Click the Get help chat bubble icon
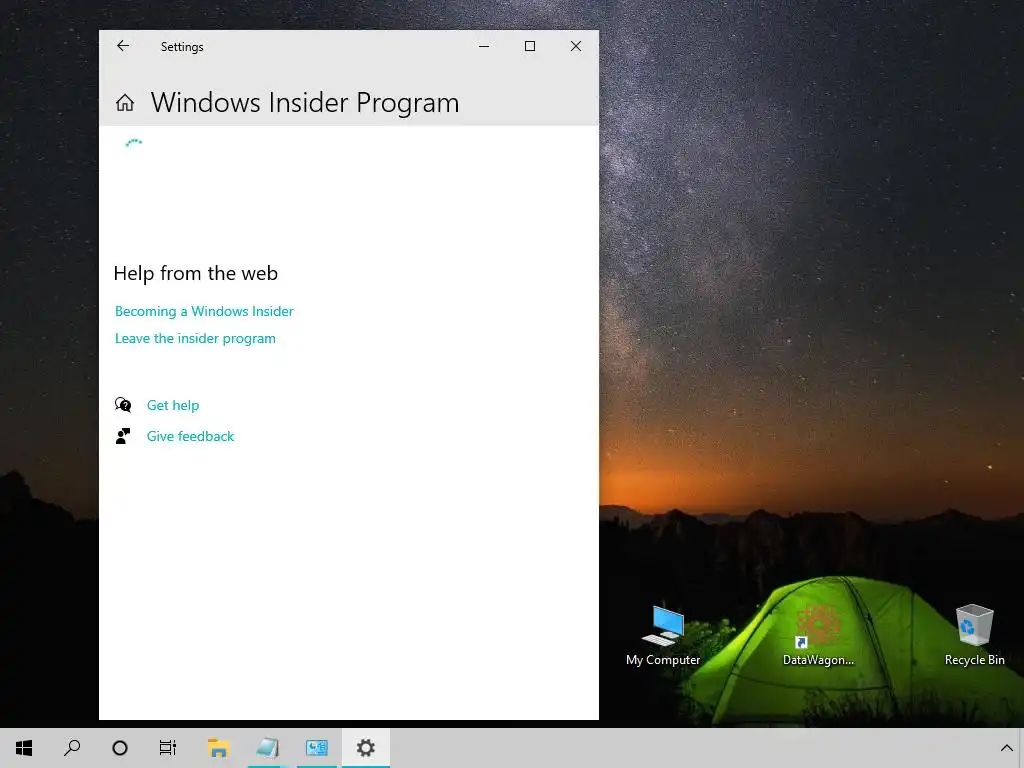 tap(123, 405)
